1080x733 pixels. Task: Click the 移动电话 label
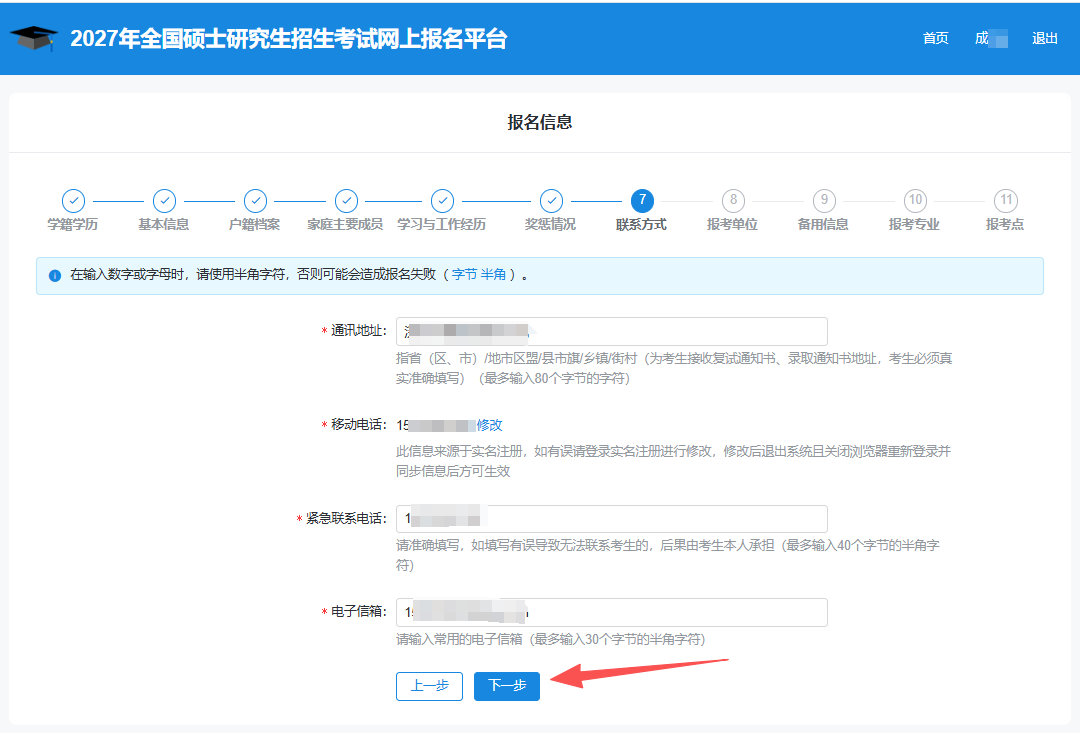pos(358,425)
